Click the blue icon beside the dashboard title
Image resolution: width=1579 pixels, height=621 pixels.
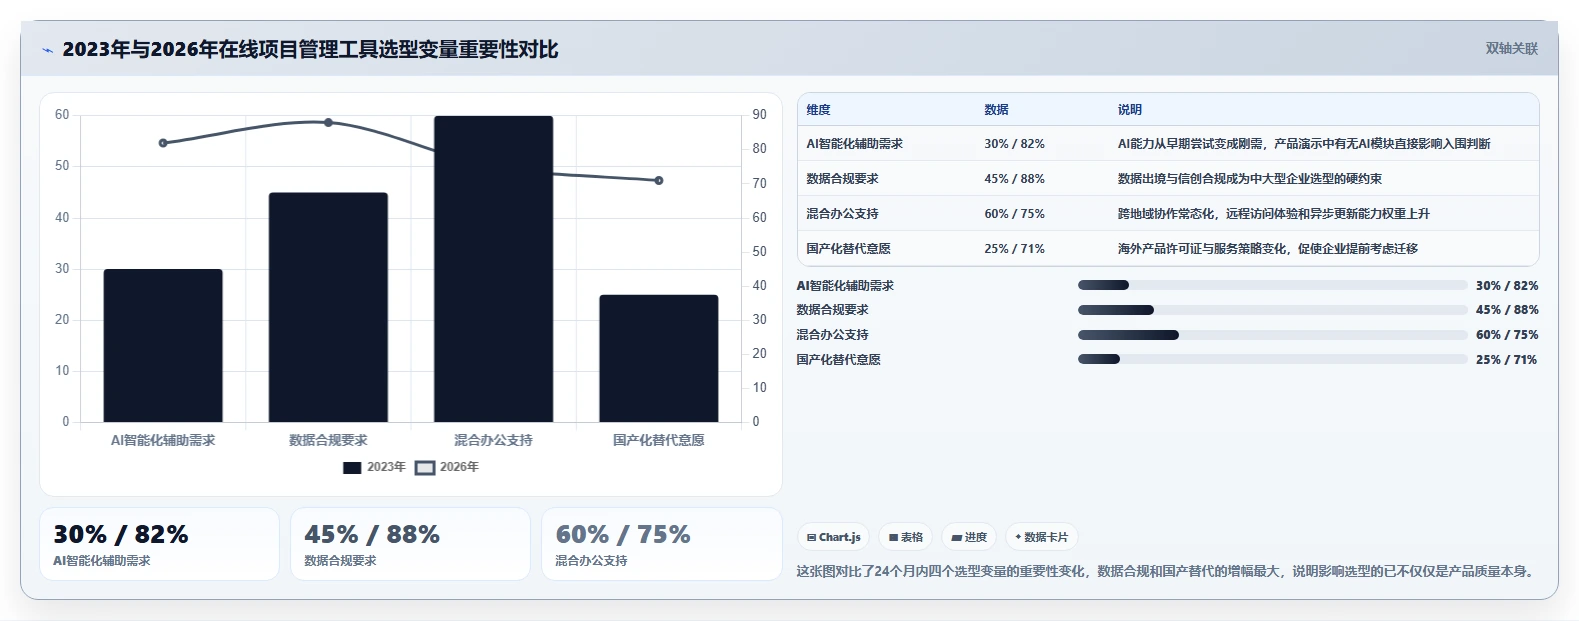(x=47, y=50)
